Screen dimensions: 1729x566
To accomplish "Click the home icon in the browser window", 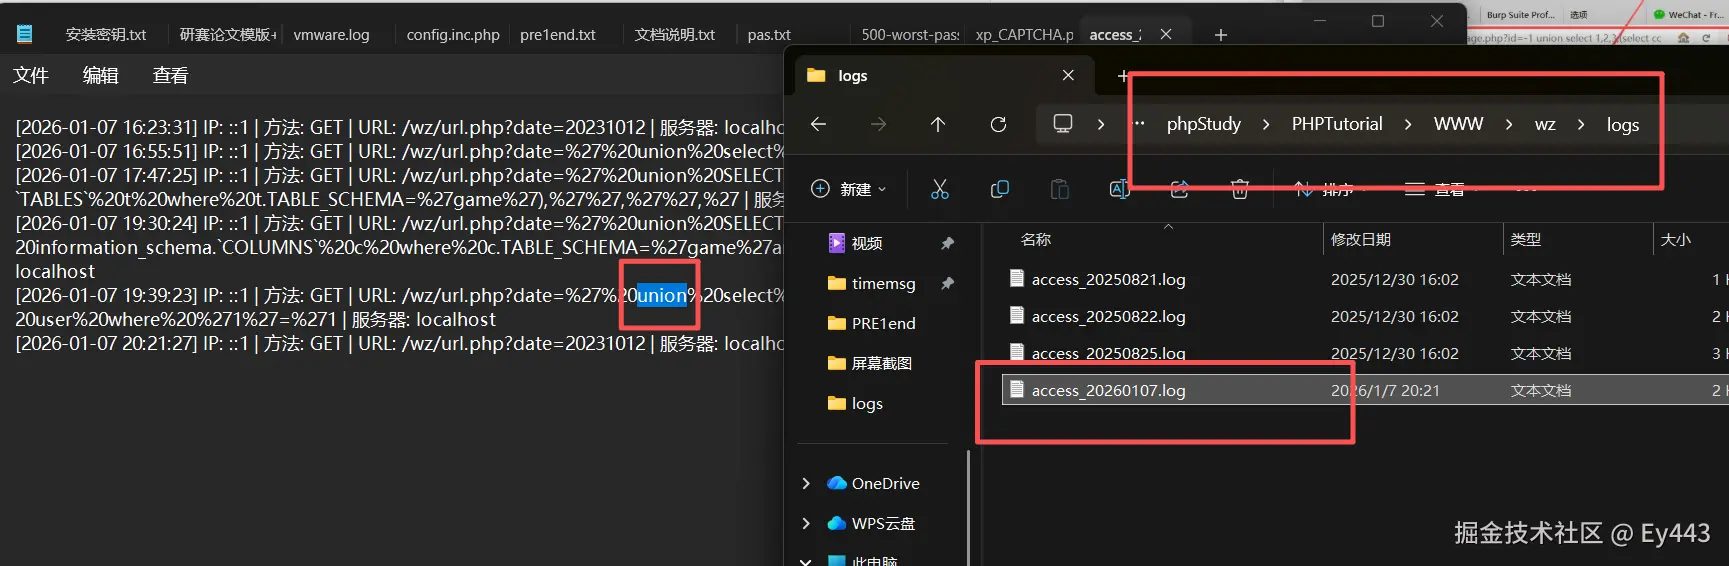I will (x=1683, y=38).
